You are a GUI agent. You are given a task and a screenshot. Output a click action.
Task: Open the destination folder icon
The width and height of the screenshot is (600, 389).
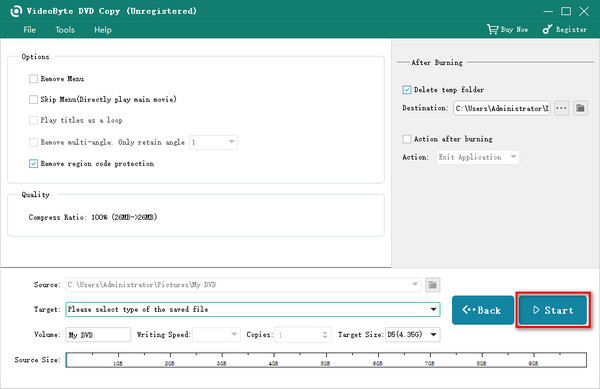click(x=580, y=108)
